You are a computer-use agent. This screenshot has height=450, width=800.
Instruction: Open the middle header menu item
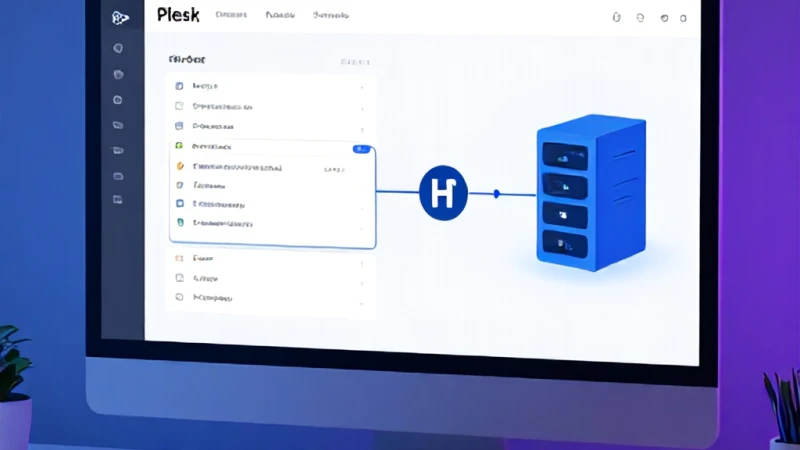[280, 15]
